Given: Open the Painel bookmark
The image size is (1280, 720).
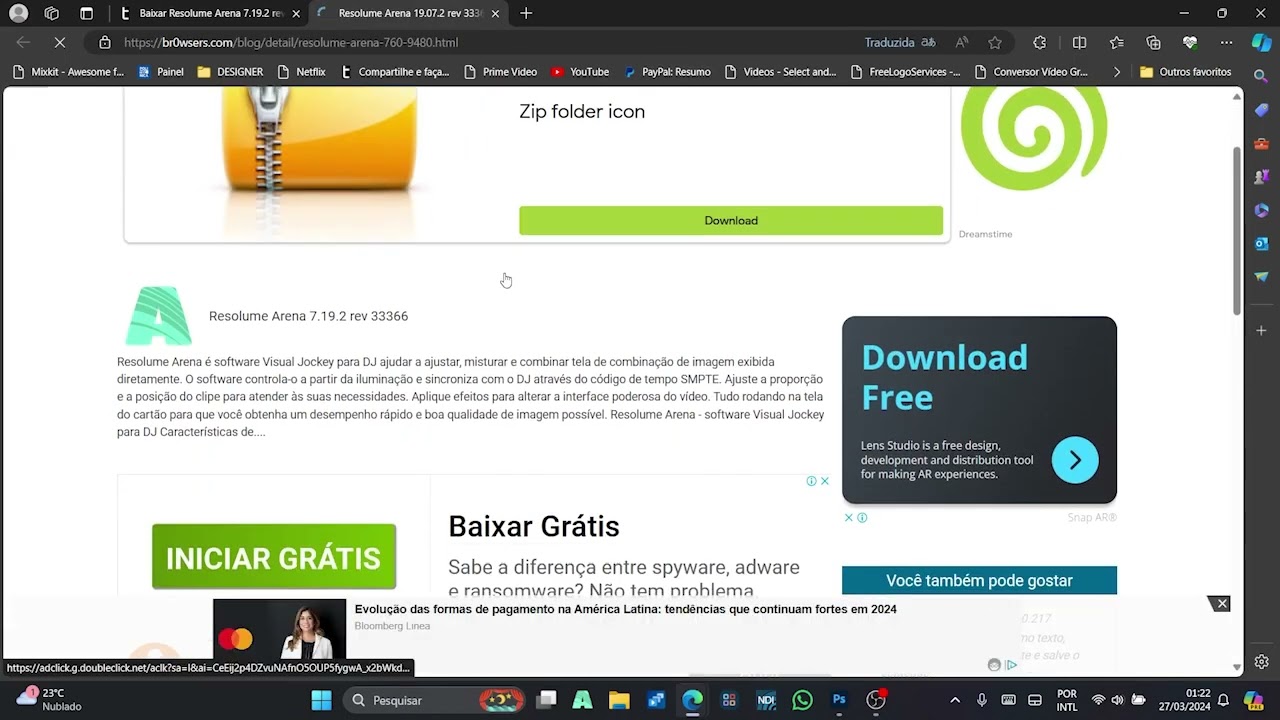Looking at the screenshot, I should (161, 72).
